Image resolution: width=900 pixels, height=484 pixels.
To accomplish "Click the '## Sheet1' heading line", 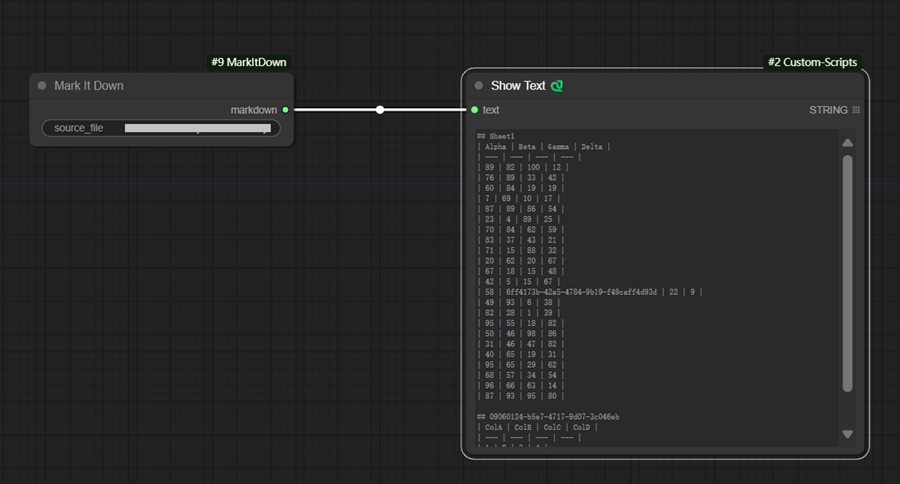I will click(495, 136).
